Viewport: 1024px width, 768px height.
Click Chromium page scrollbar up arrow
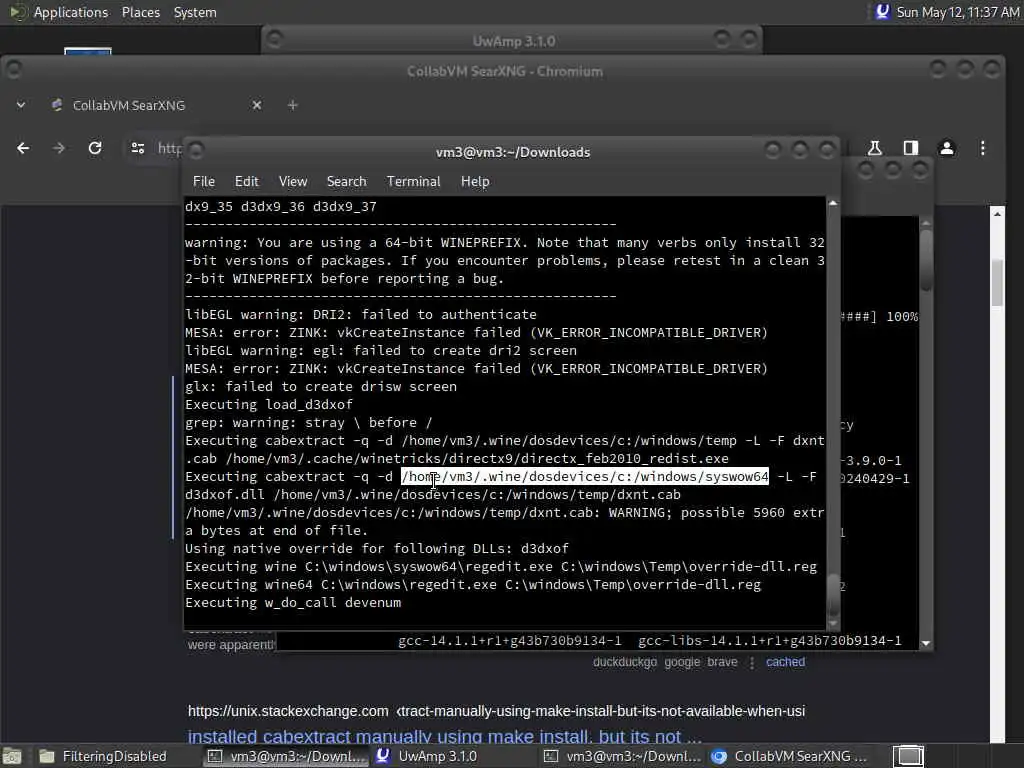(997, 214)
